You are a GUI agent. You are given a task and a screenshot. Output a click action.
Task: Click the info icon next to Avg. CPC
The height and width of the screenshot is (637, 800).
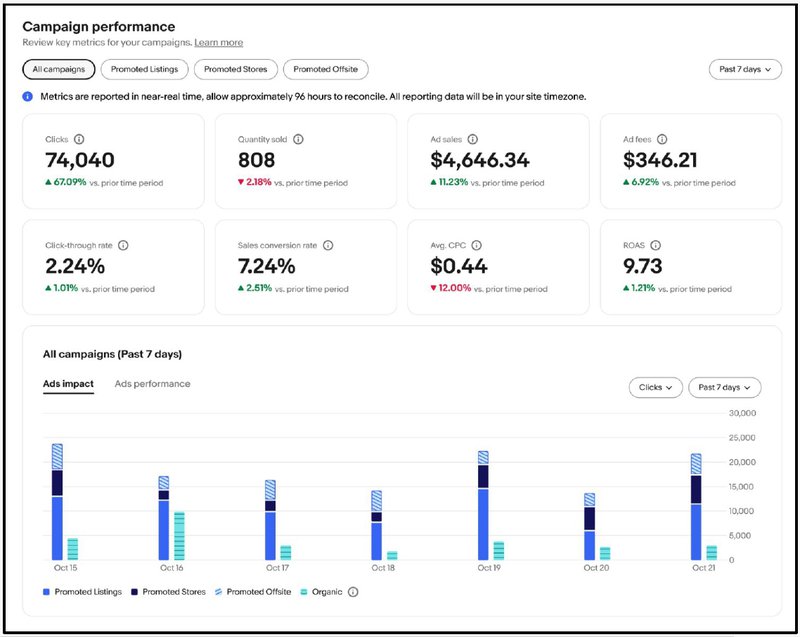click(477, 245)
